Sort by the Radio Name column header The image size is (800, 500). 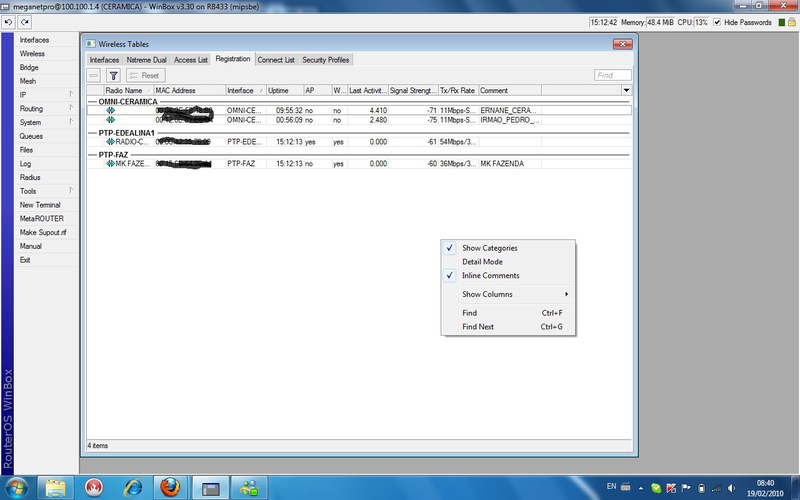click(129, 90)
